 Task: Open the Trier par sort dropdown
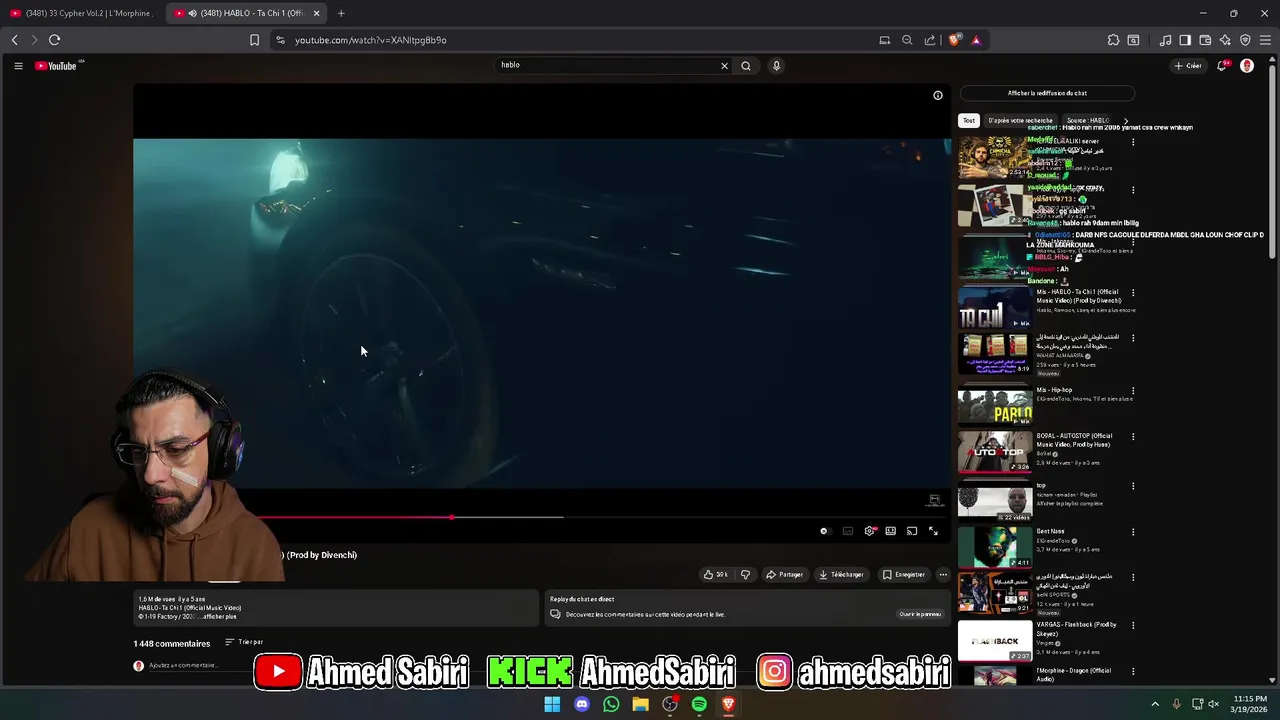click(244, 642)
